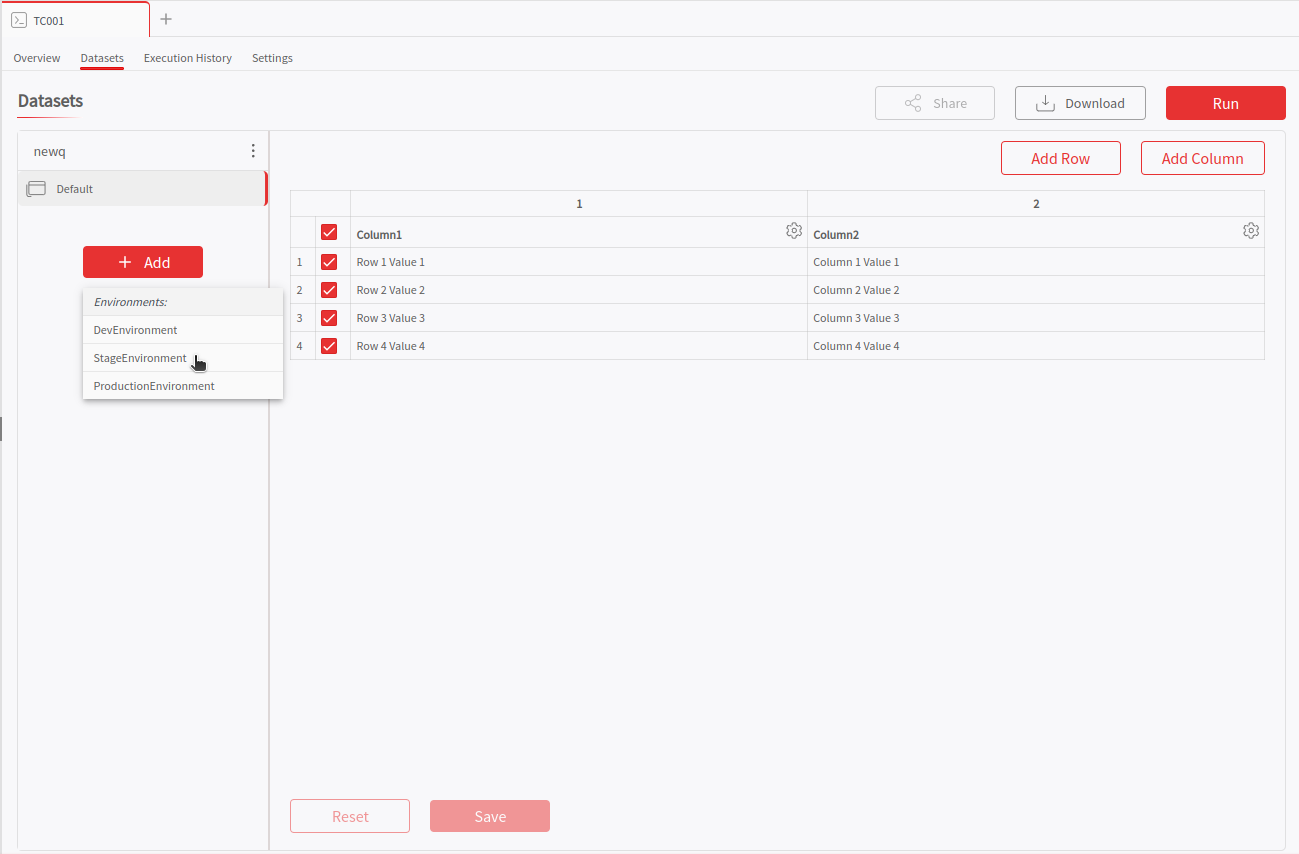The image size is (1299, 854).
Task: Click the Add Column button
Action: click(x=1203, y=158)
